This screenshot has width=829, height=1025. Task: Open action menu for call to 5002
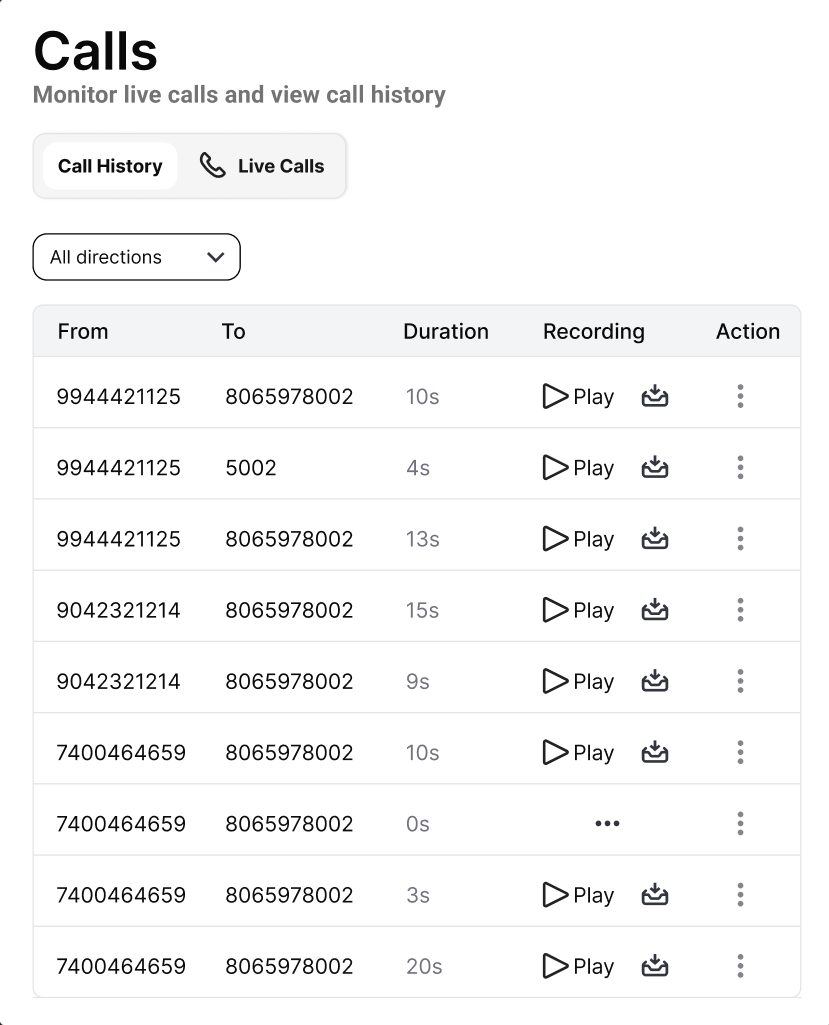[x=740, y=467]
